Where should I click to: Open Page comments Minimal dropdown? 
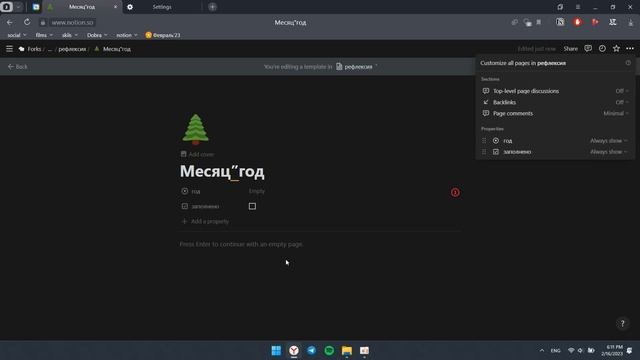pos(616,113)
